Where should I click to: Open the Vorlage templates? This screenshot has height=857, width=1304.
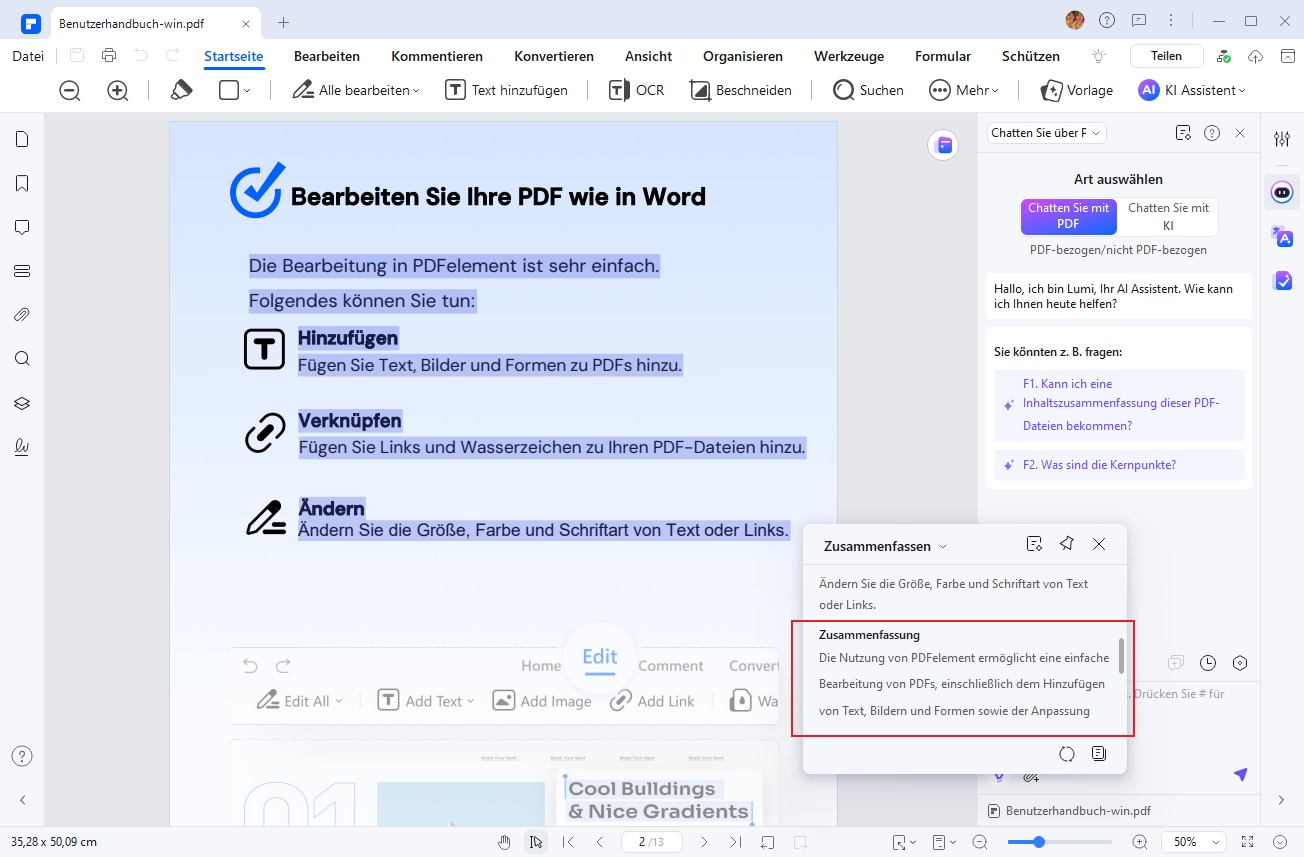tap(1077, 90)
